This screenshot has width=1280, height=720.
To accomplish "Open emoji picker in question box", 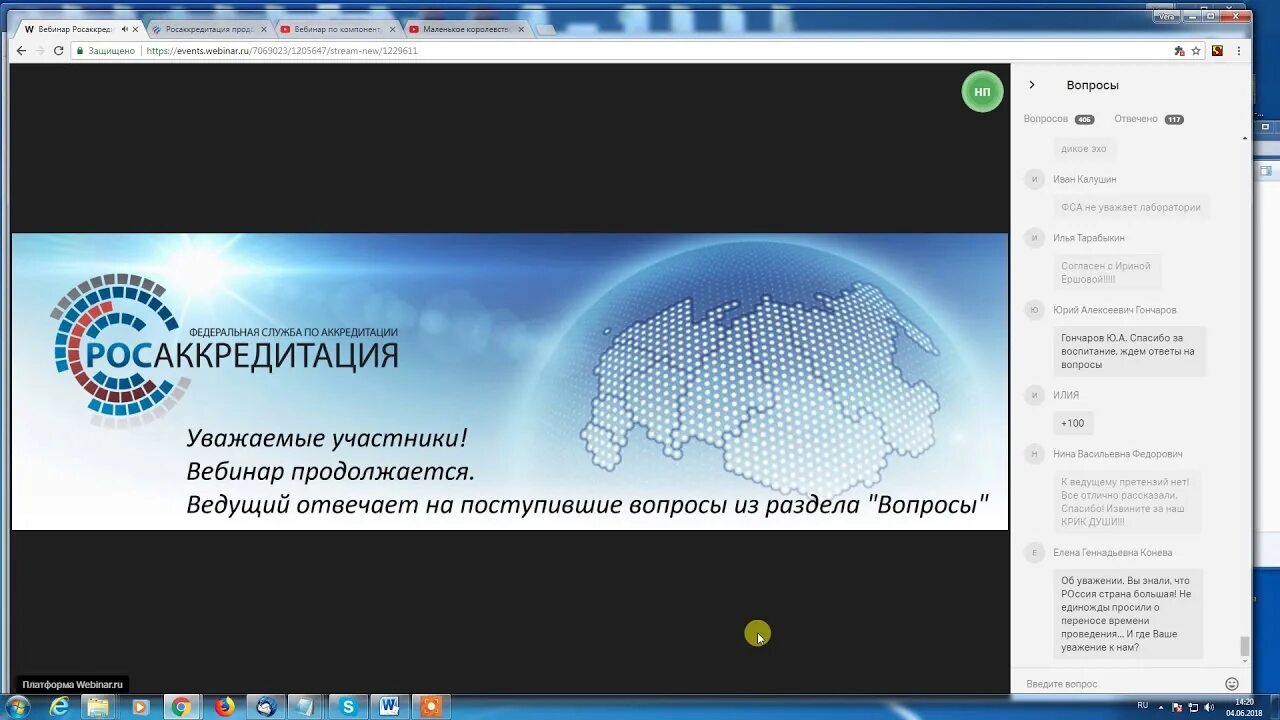I will point(1232,684).
